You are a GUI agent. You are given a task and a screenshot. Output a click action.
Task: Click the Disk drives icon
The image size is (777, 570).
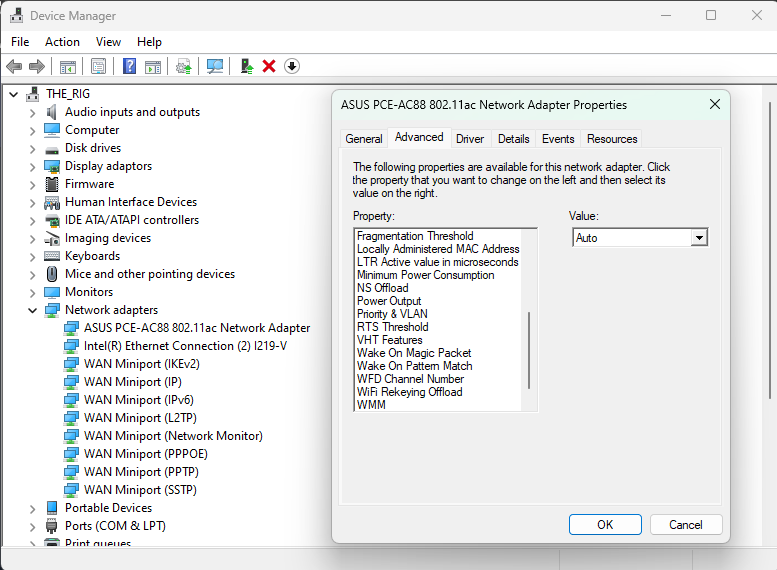click(52, 149)
